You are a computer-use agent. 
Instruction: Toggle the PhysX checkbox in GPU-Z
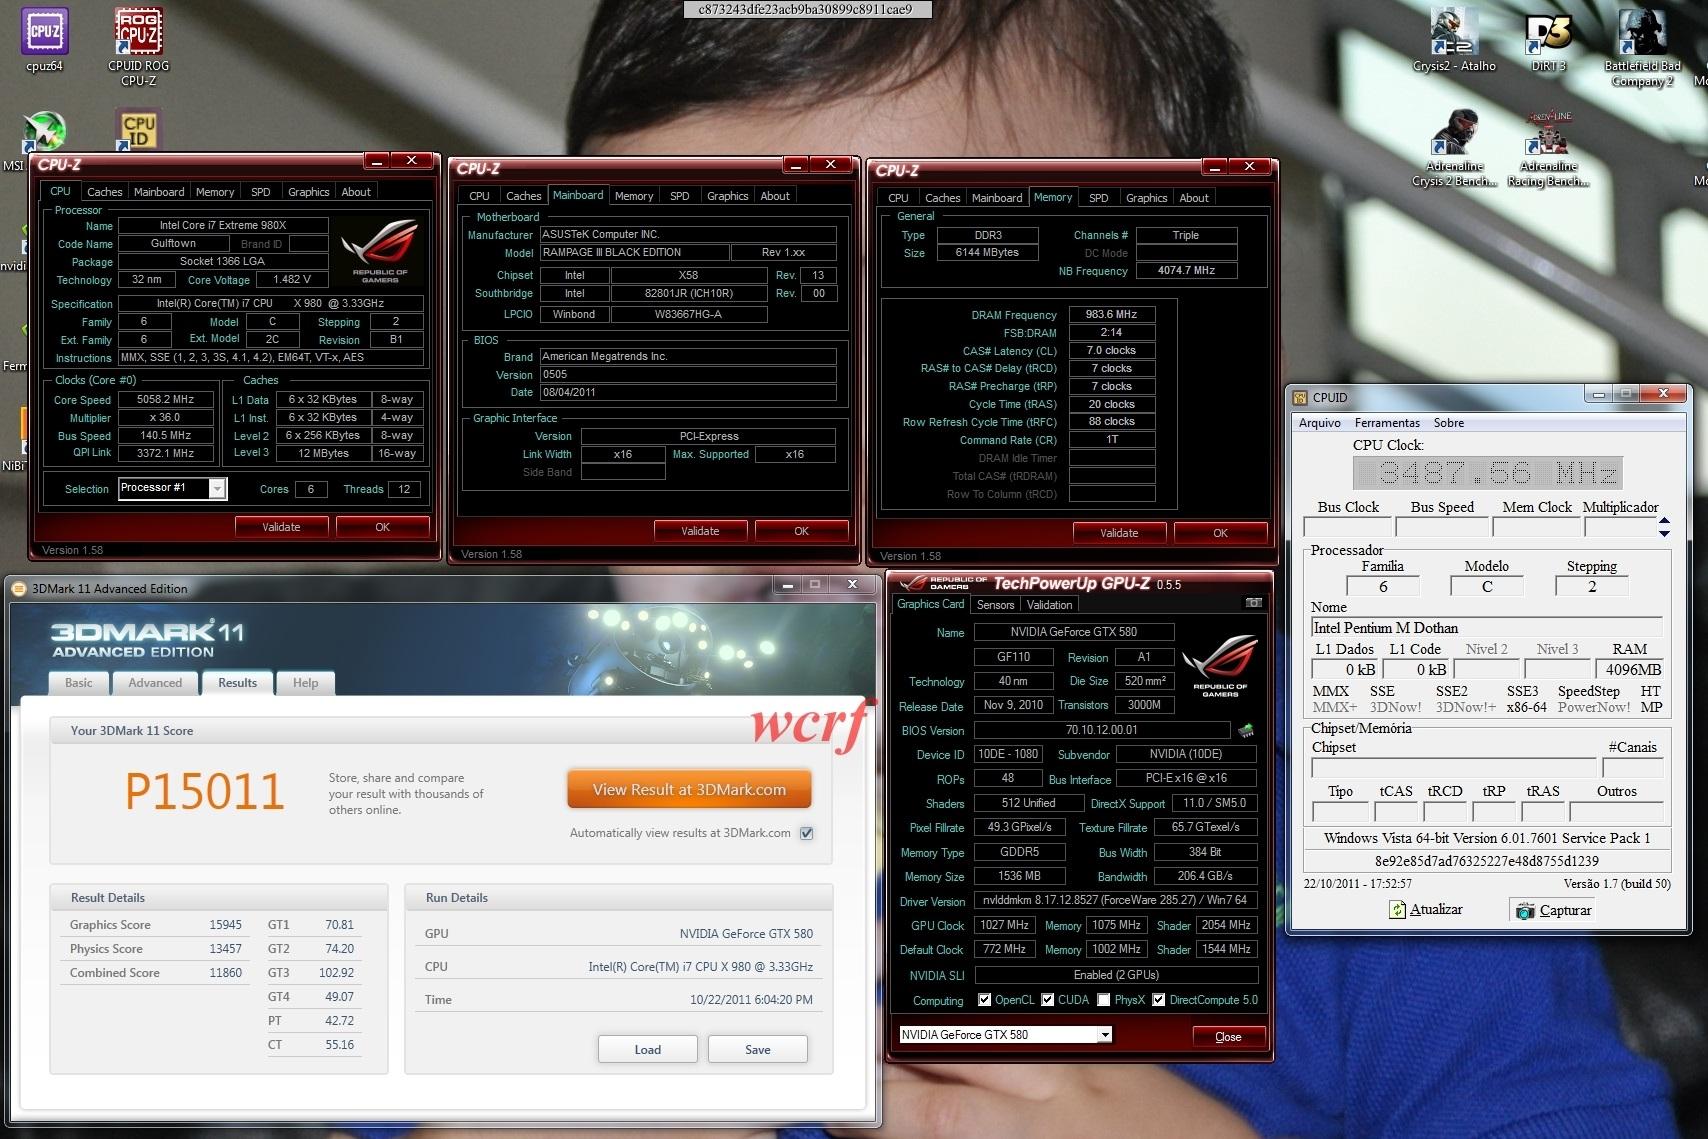[1103, 1000]
